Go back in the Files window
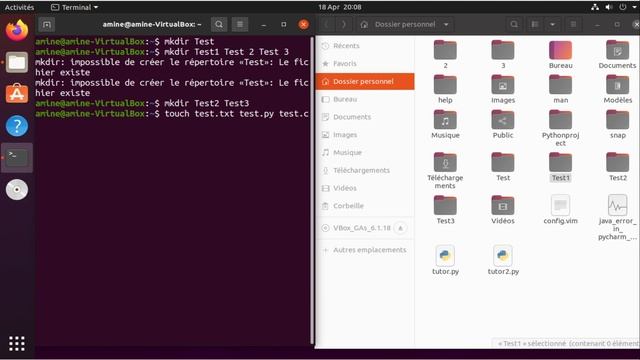This screenshot has width=640, height=360. click(326, 24)
